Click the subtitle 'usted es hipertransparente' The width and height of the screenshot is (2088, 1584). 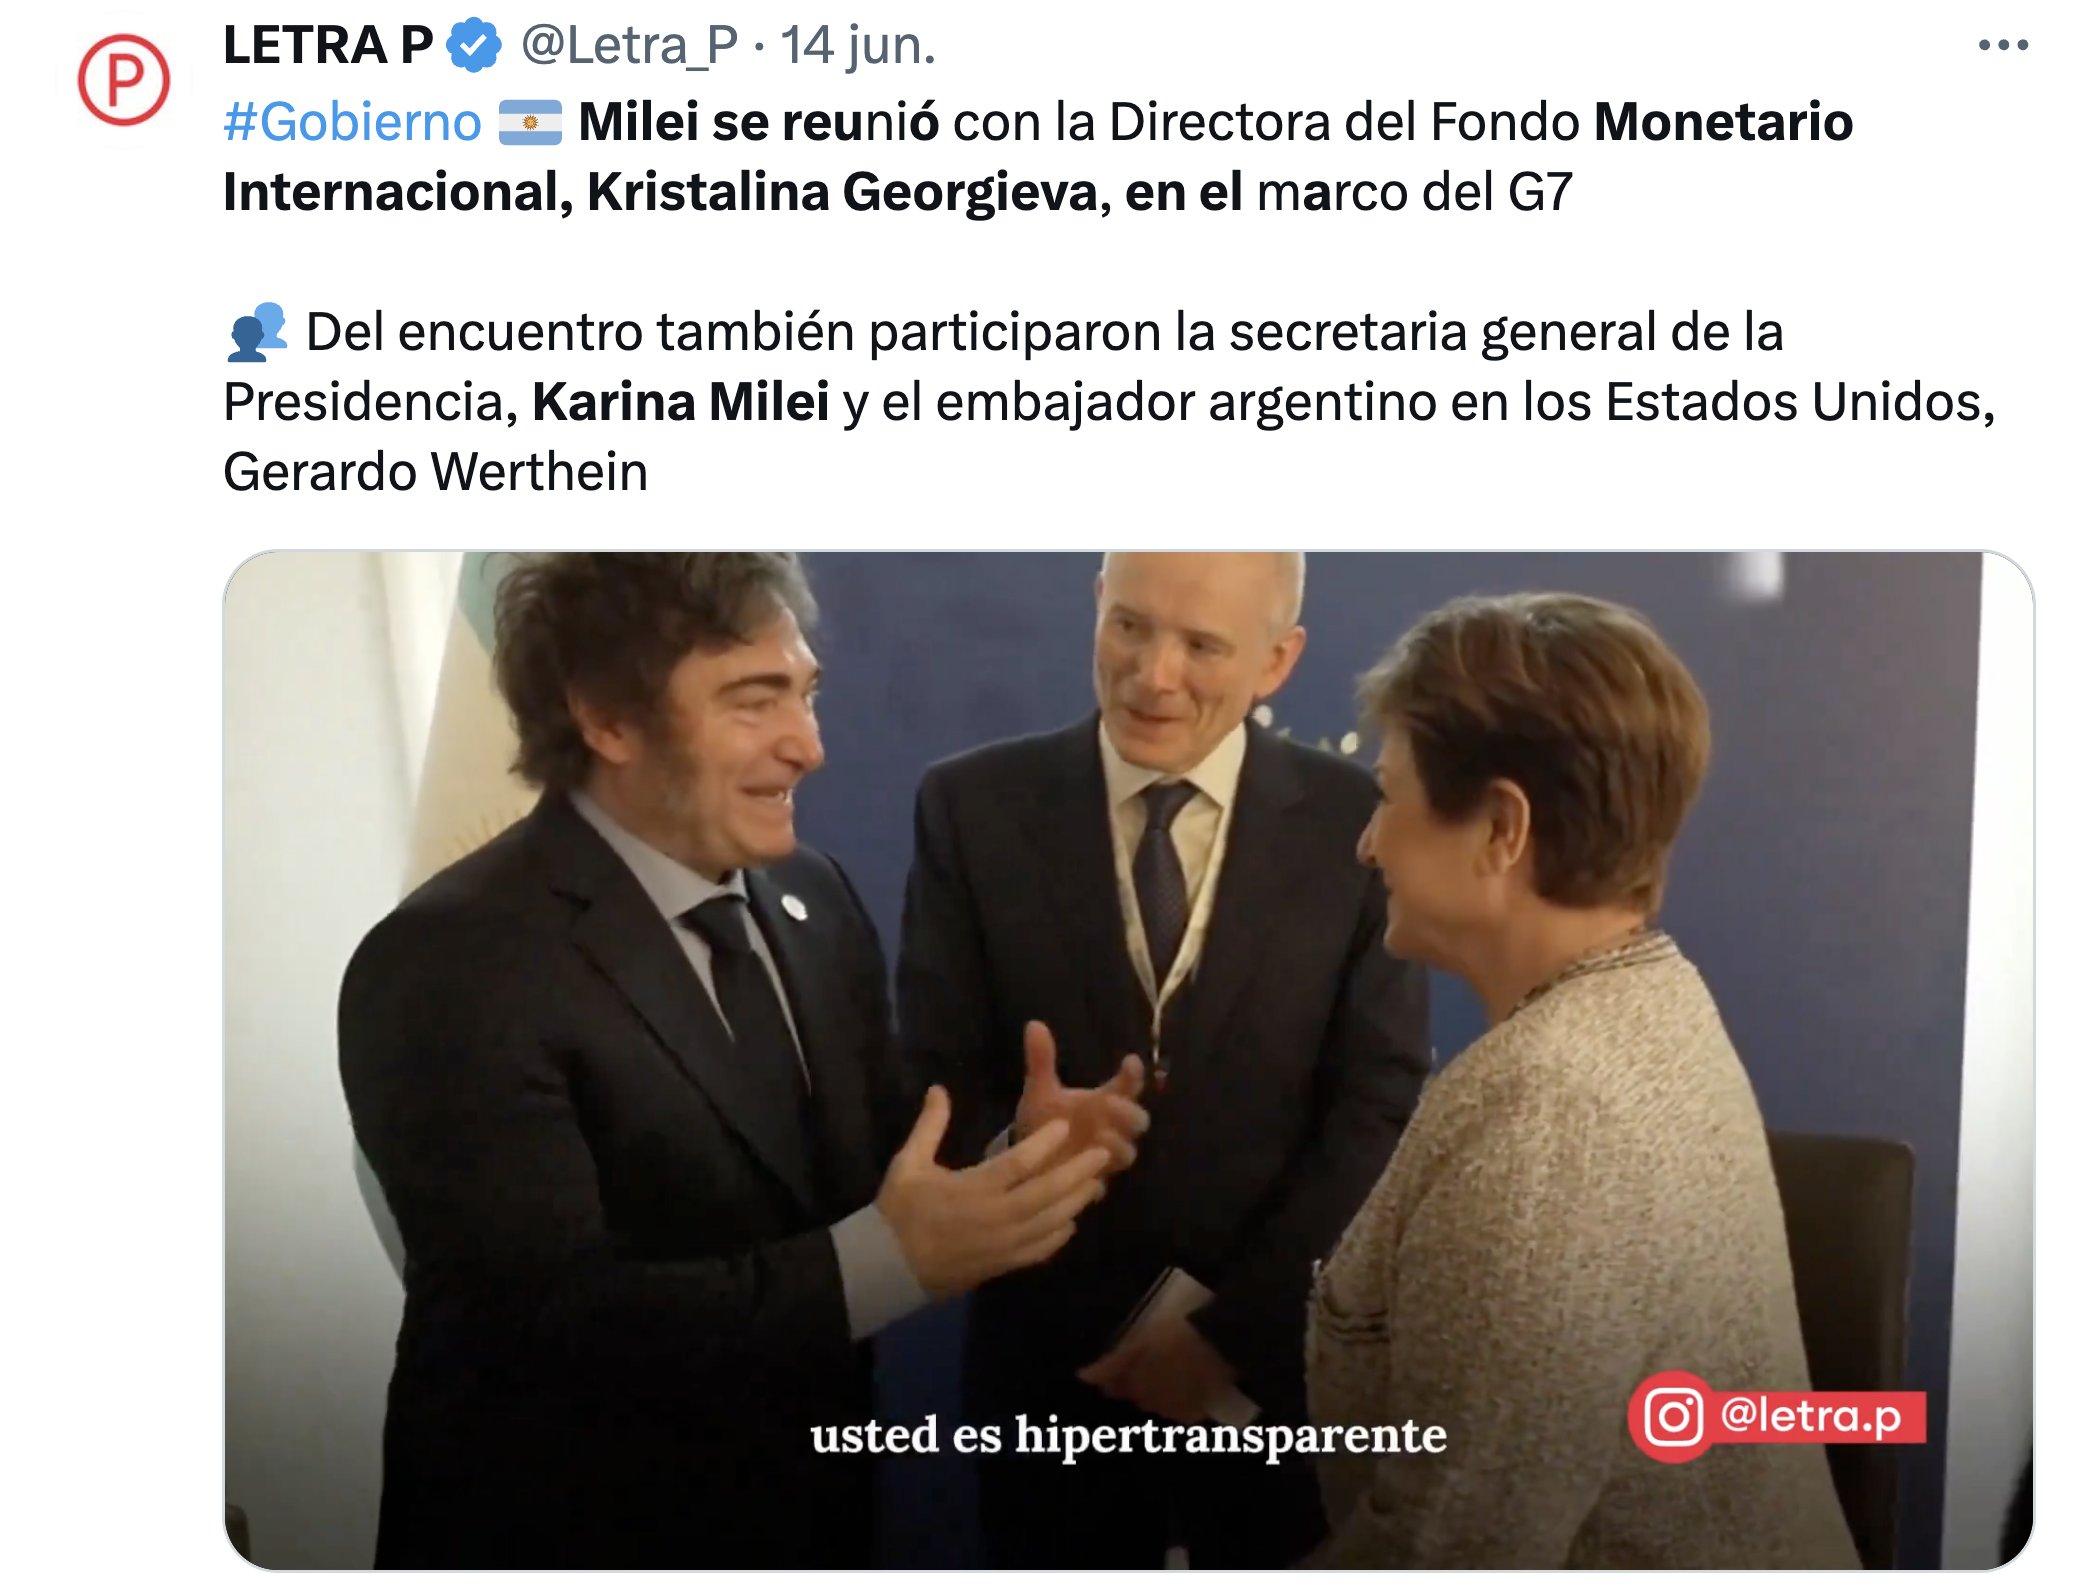(1128, 1435)
